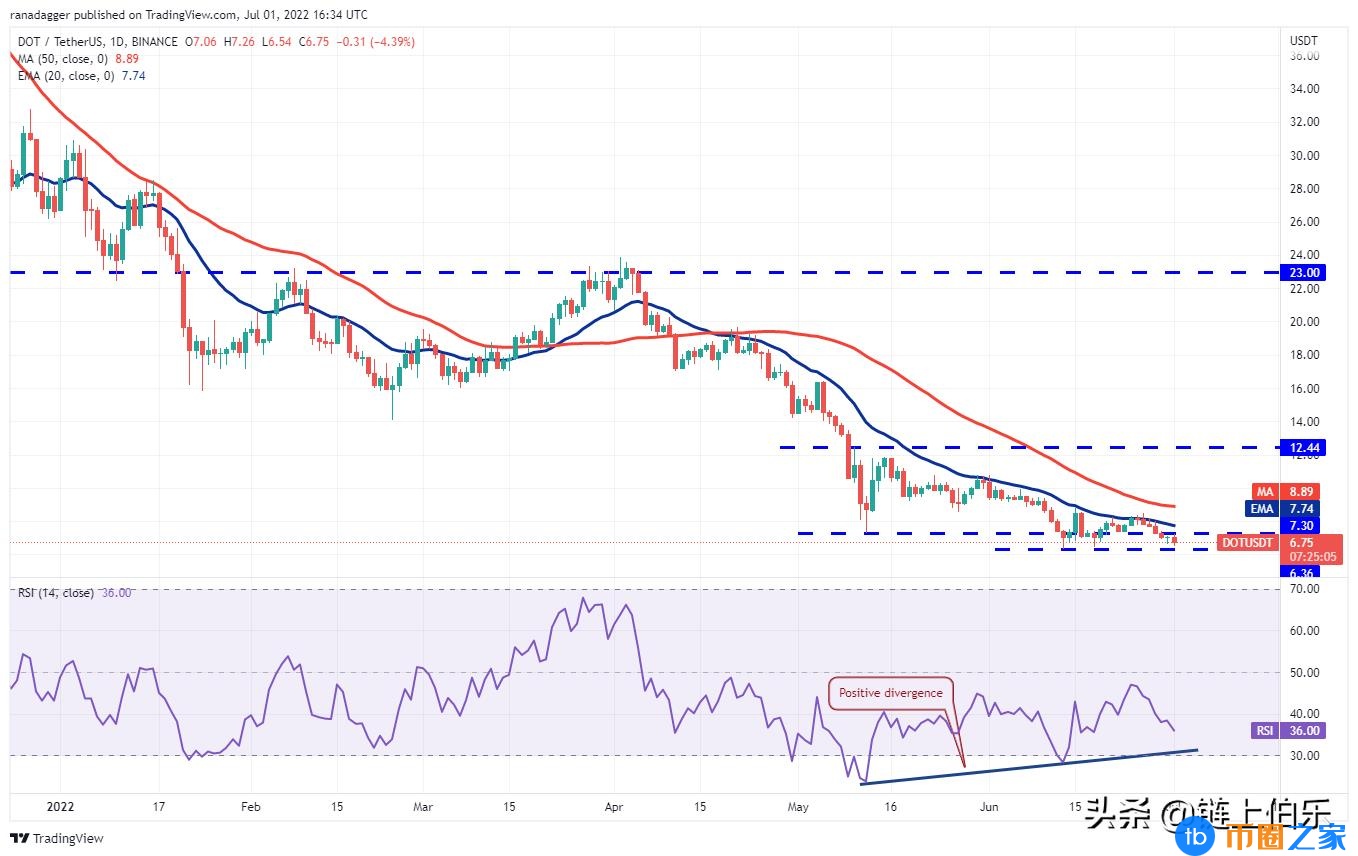The image size is (1358, 856).
Task: Click the Positive divergence callout box
Action: (x=890, y=693)
